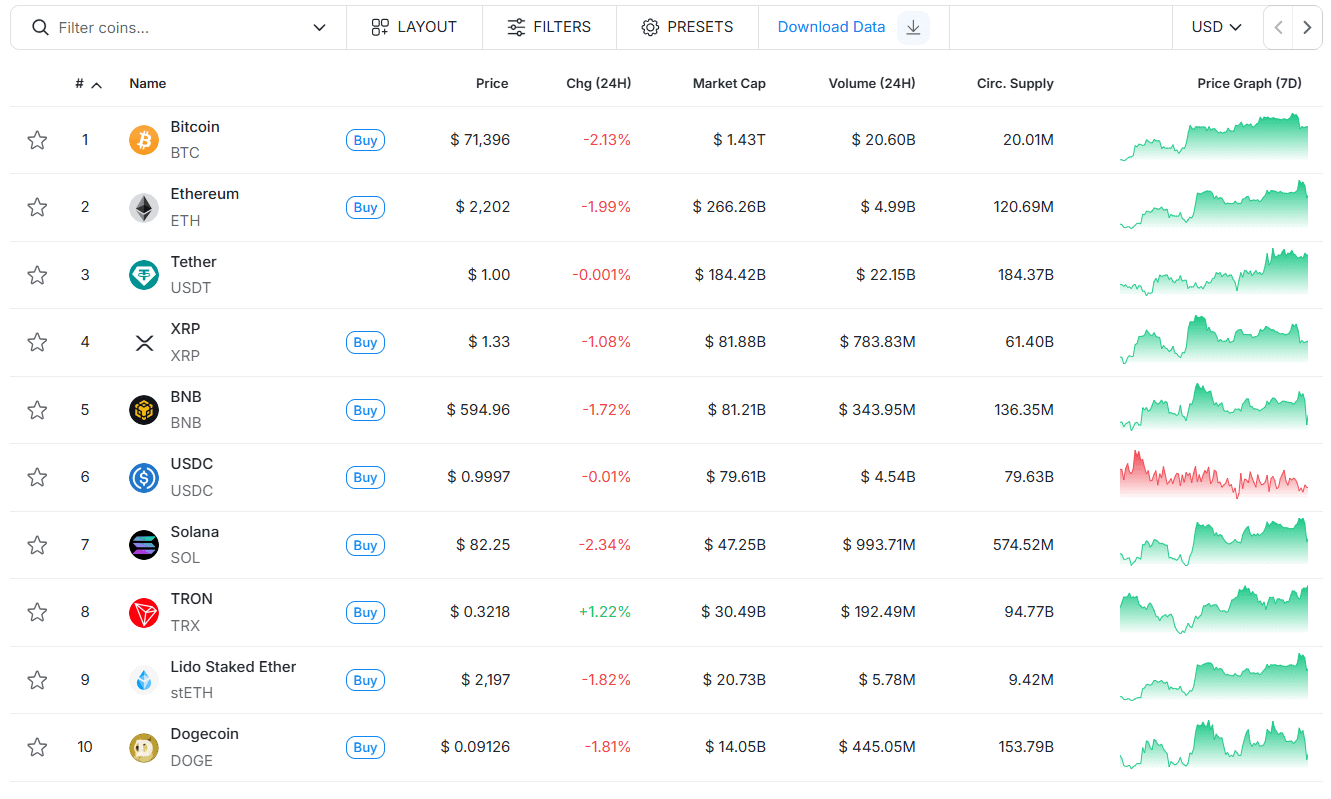Click the Filter coins search field

pos(170,27)
